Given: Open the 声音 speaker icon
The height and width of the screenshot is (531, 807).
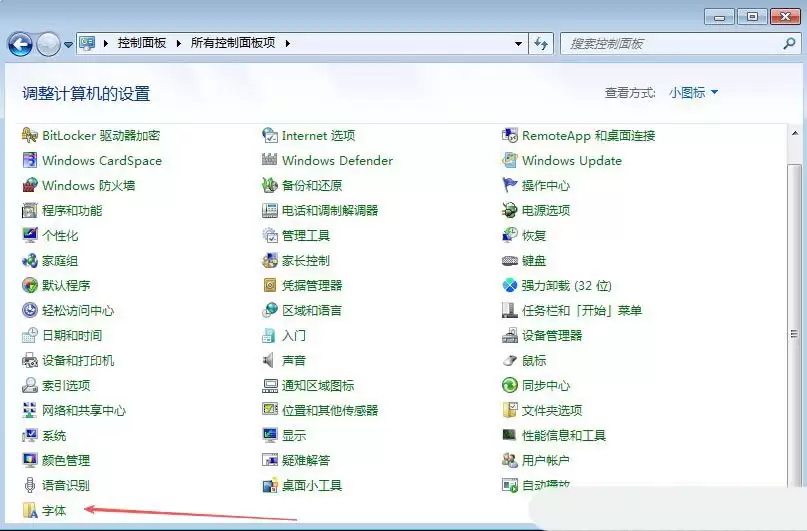Looking at the screenshot, I should point(270,360).
